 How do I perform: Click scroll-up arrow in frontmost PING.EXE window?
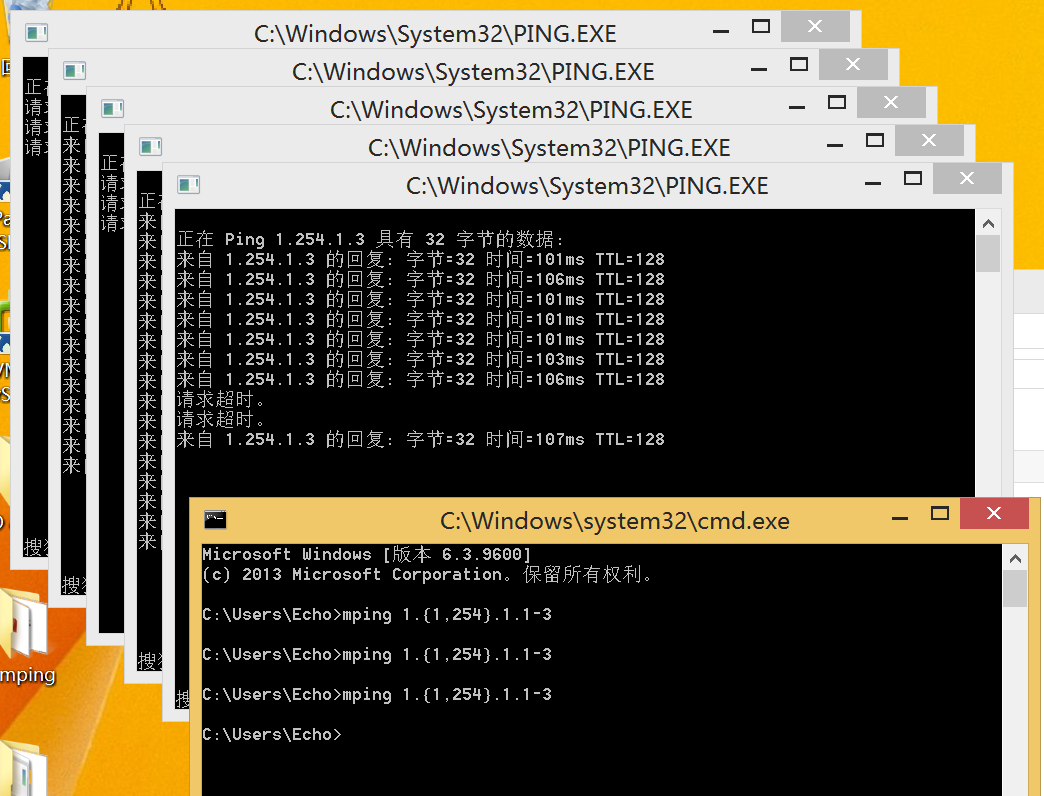(989, 224)
